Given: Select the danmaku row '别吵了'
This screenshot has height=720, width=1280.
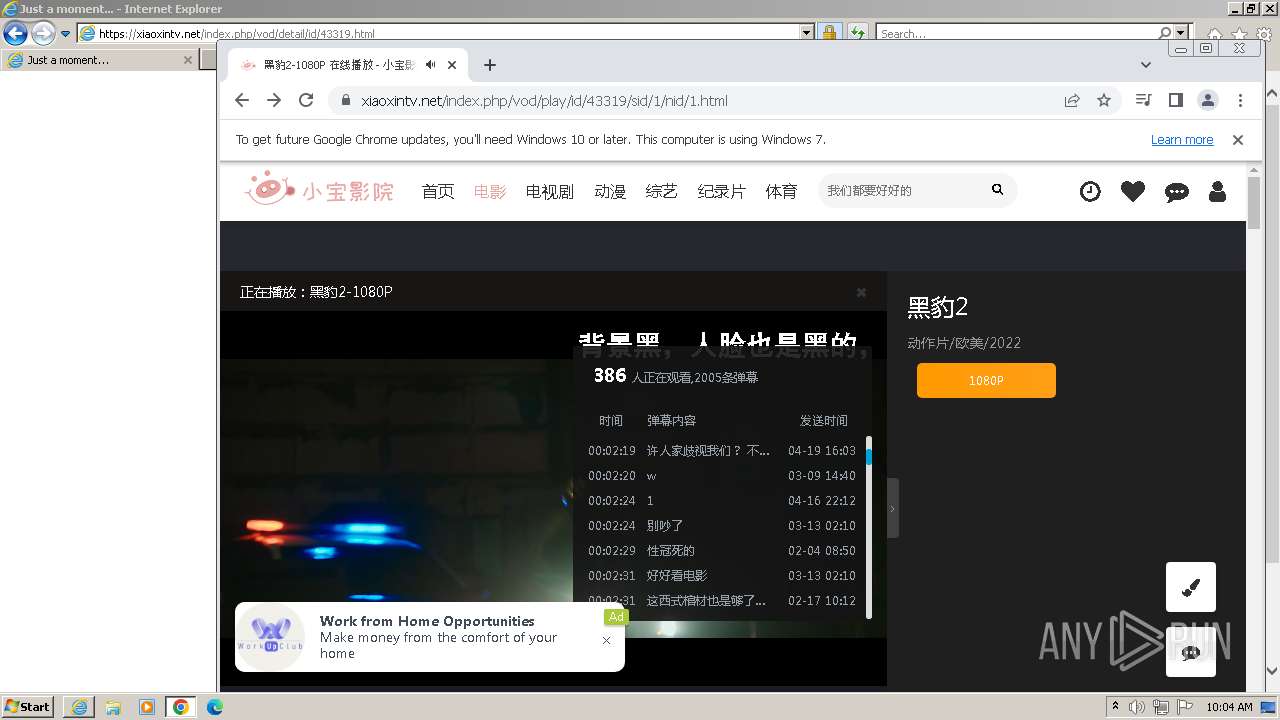Looking at the screenshot, I should 722,525.
